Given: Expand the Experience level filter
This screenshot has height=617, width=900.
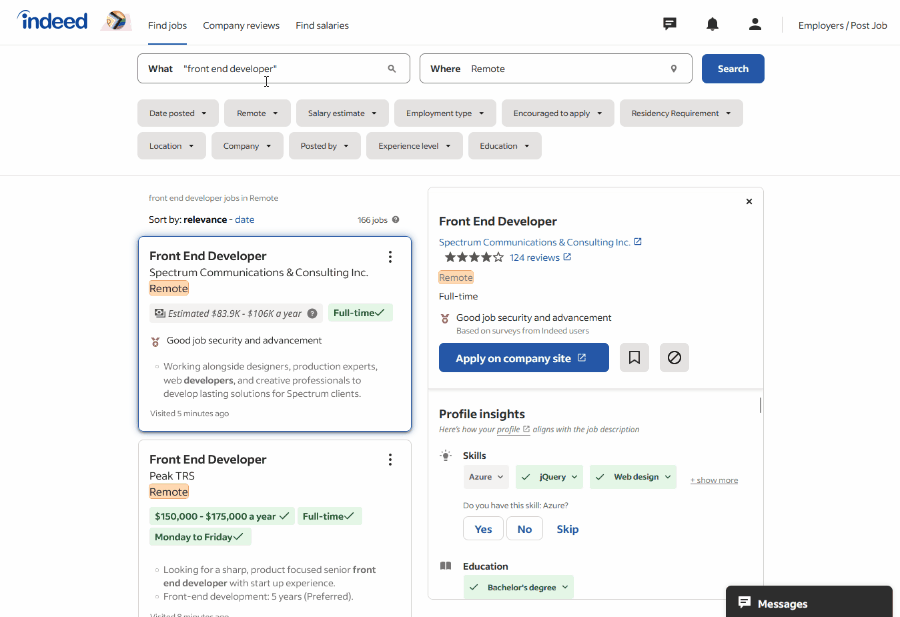Looking at the screenshot, I should [414, 146].
